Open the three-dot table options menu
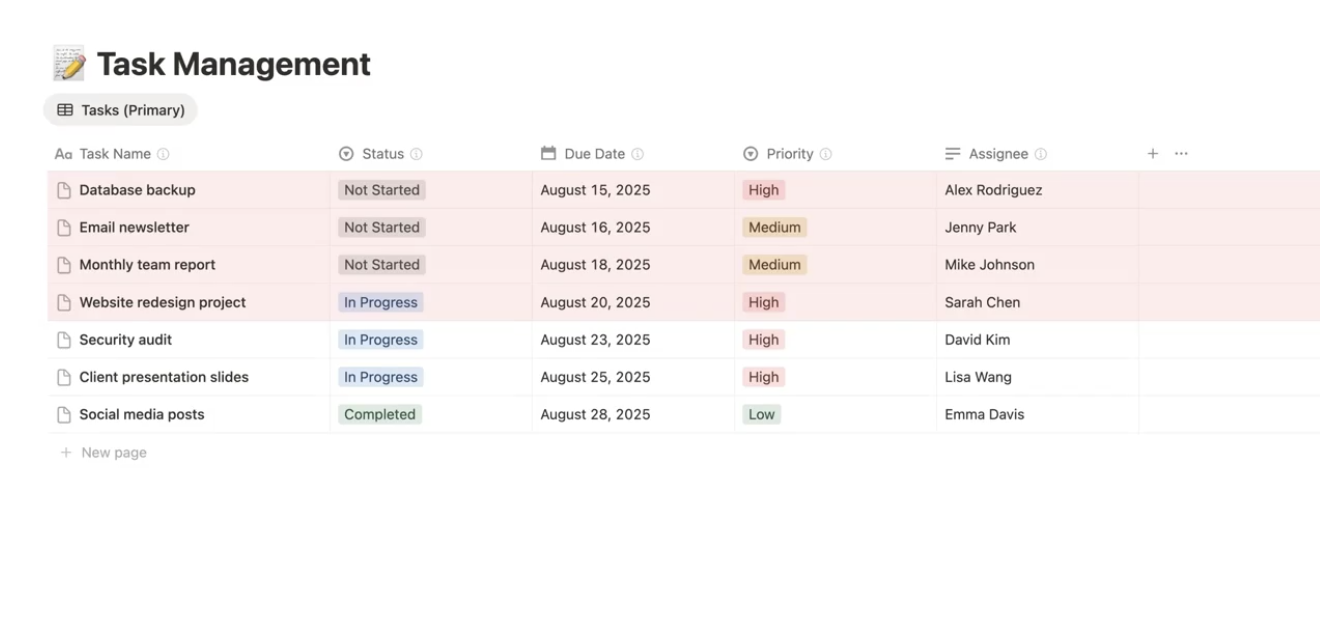 (x=1181, y=154)
